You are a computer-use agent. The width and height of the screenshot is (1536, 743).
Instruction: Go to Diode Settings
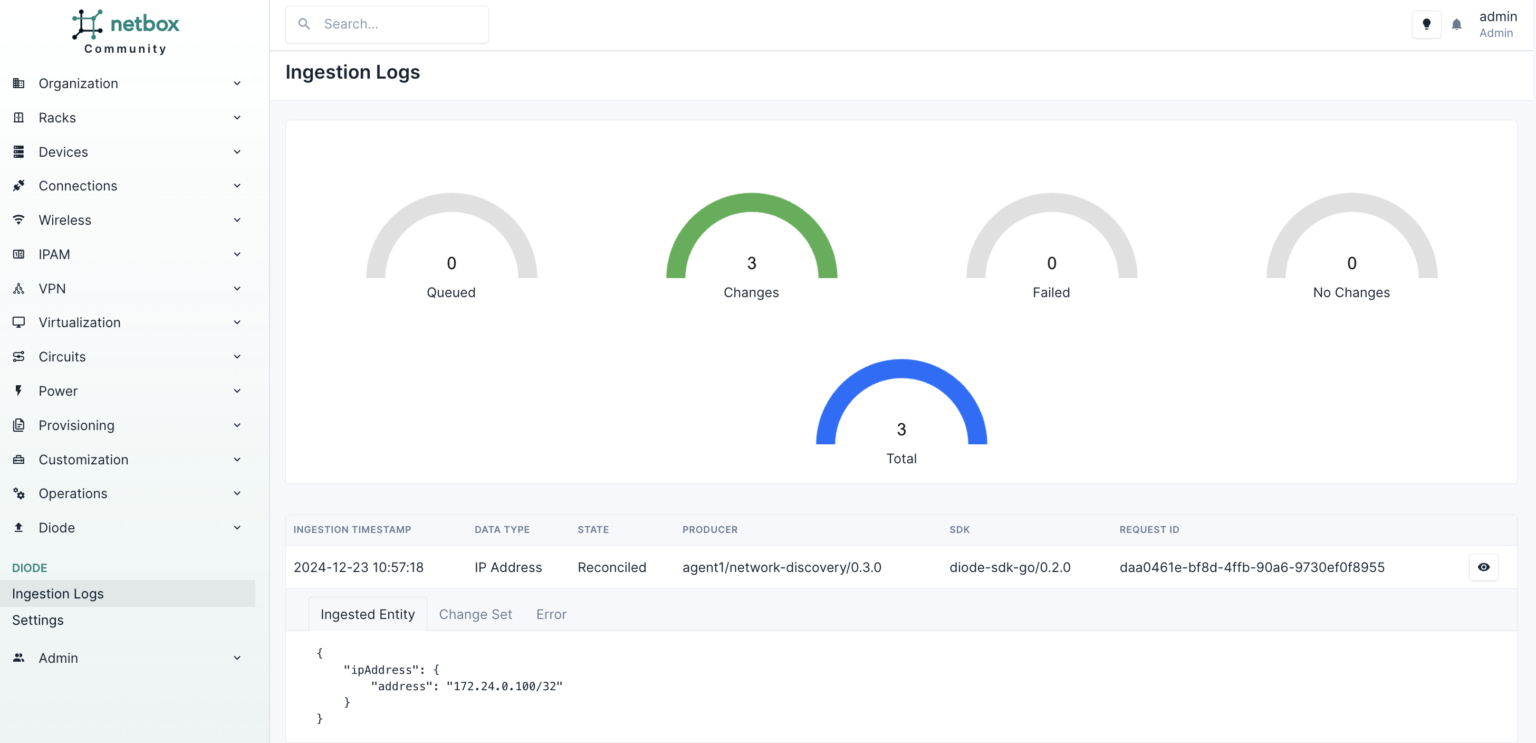pyautogui.click(x=37, y=620)
